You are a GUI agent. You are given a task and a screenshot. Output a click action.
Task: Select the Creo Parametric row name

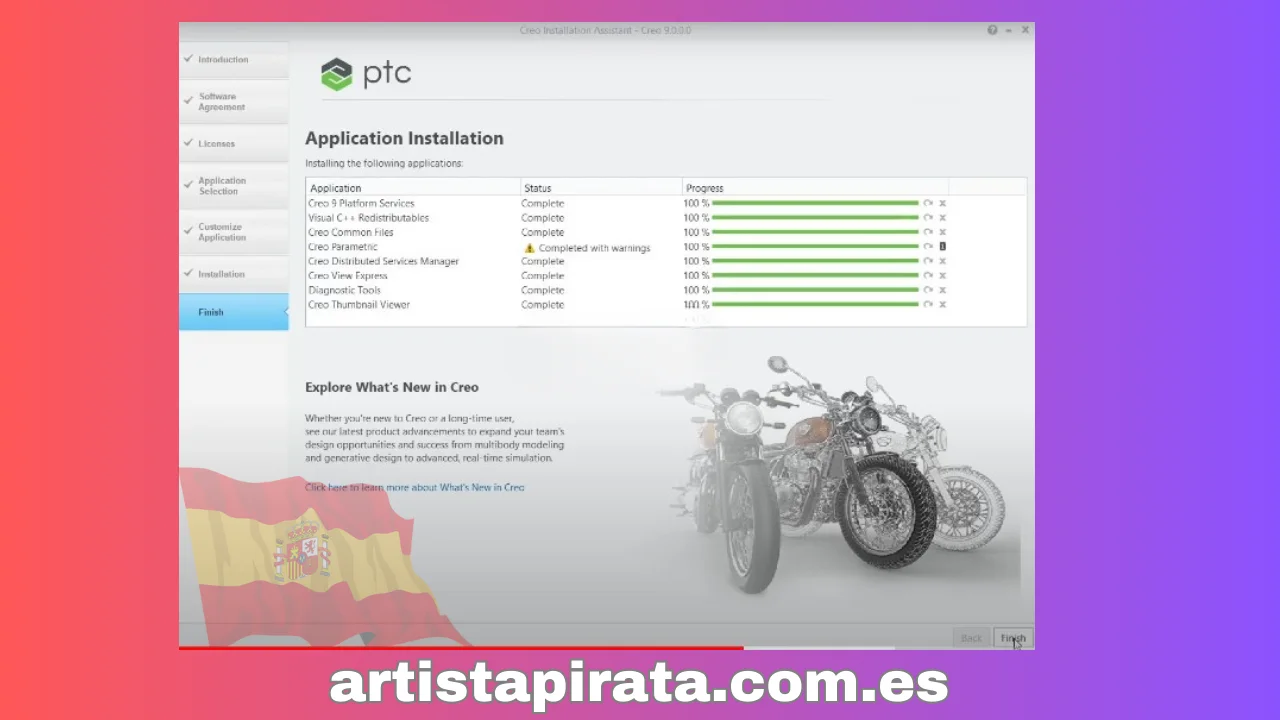click(x=343, y=247)
